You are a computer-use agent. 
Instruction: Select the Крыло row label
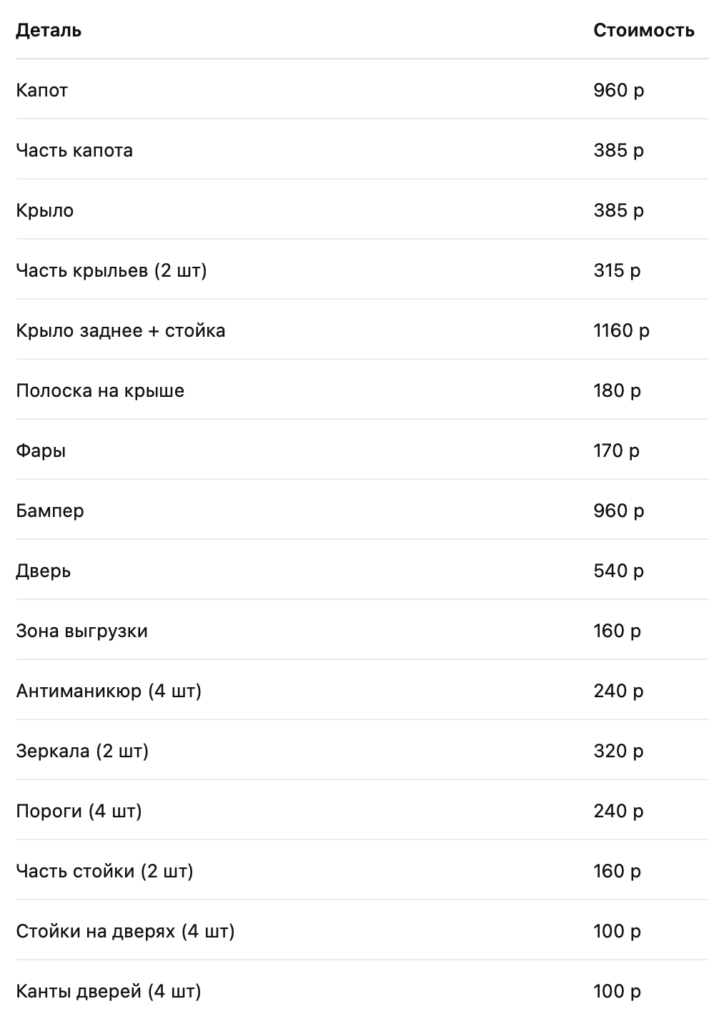(45, 211)
